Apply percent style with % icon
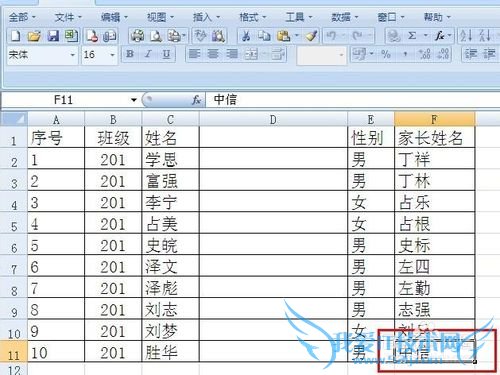500x375 pixels. pyautogui.click(x=386, y=54)
